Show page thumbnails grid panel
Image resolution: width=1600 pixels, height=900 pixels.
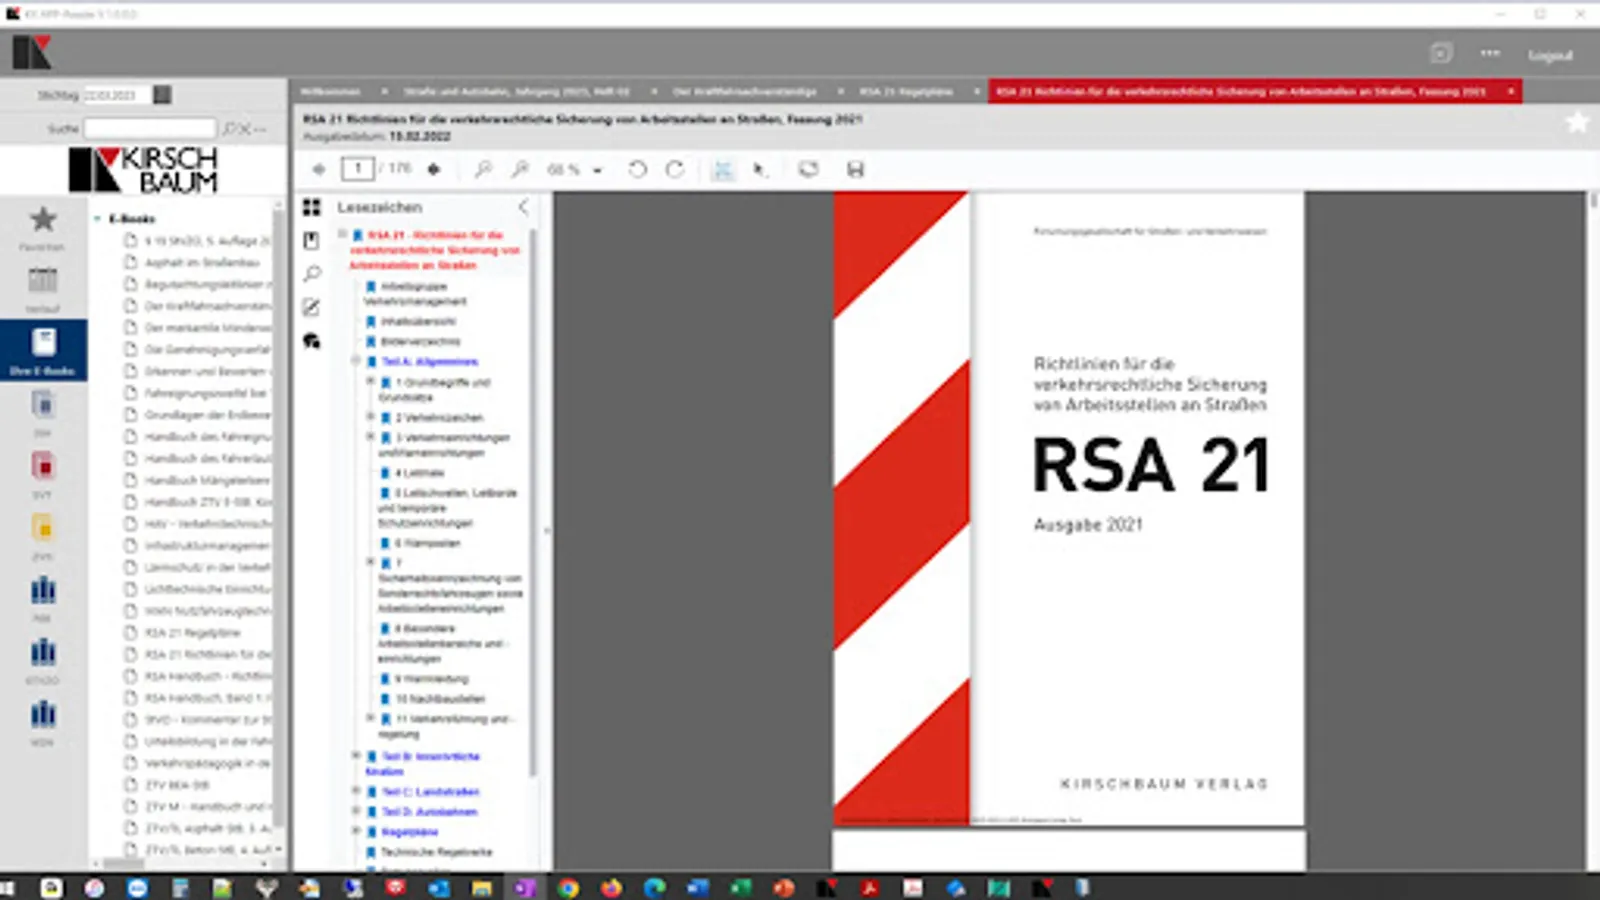312,207
